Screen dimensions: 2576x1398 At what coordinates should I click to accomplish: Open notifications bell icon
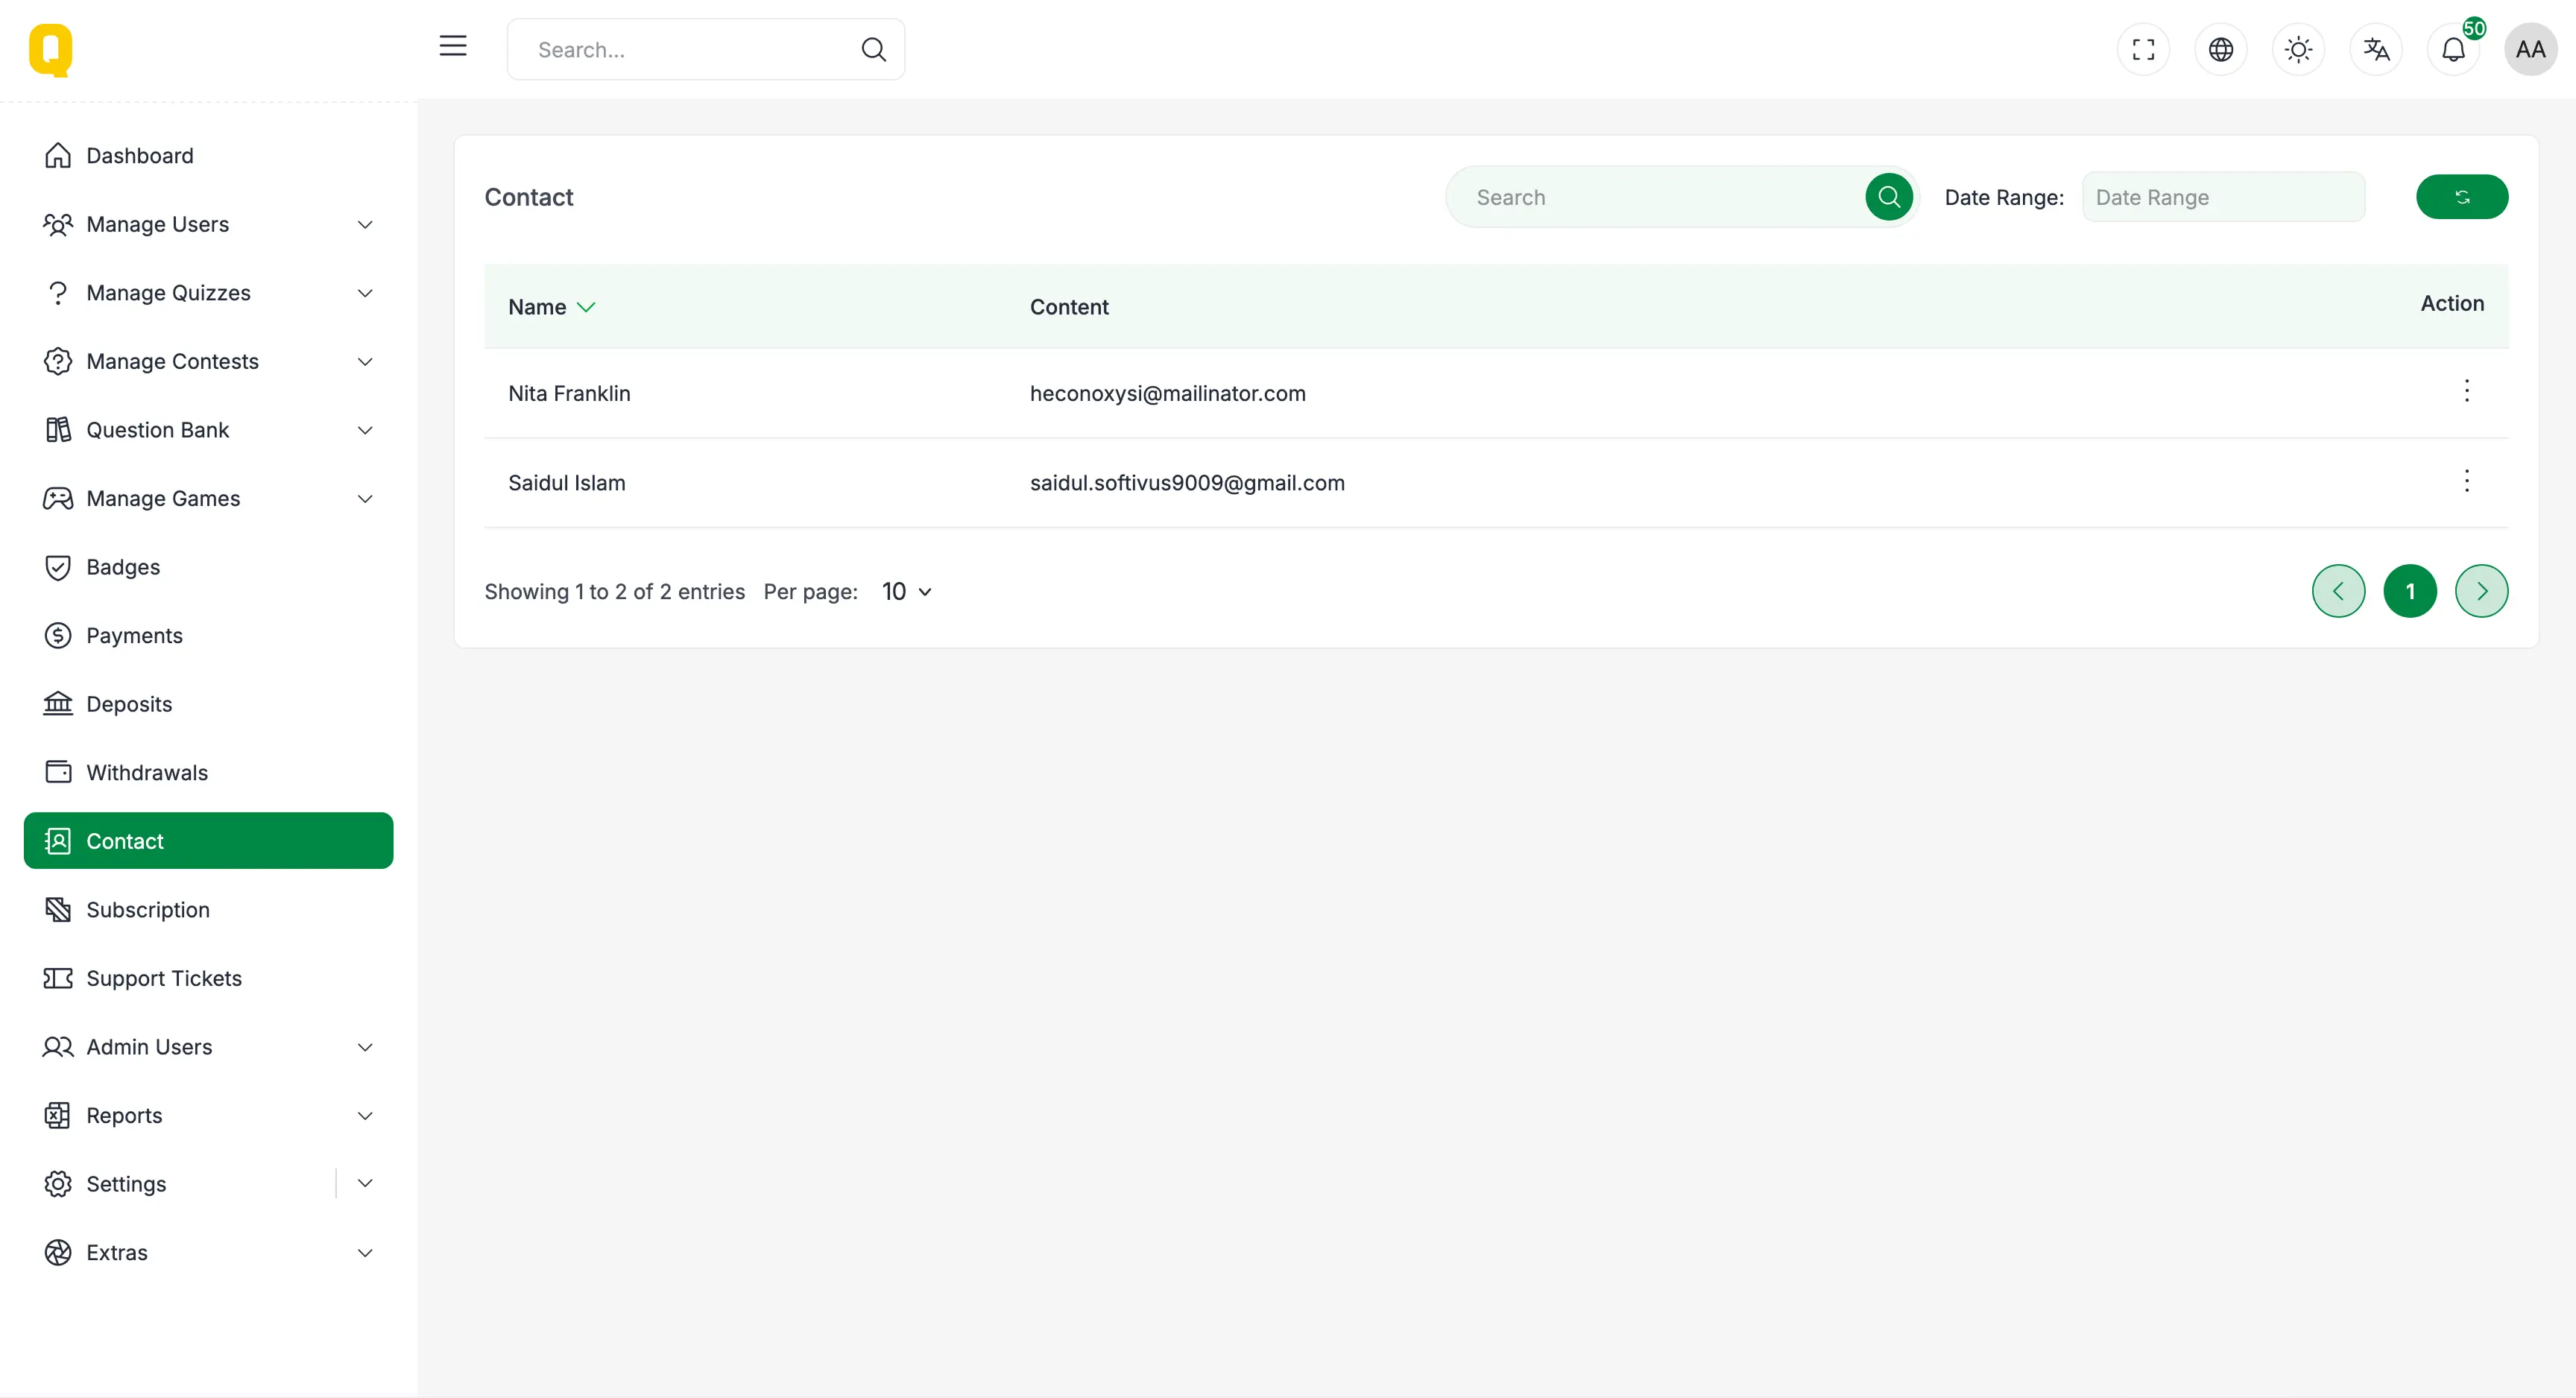pyautogui.click(x=2453, y=49)
